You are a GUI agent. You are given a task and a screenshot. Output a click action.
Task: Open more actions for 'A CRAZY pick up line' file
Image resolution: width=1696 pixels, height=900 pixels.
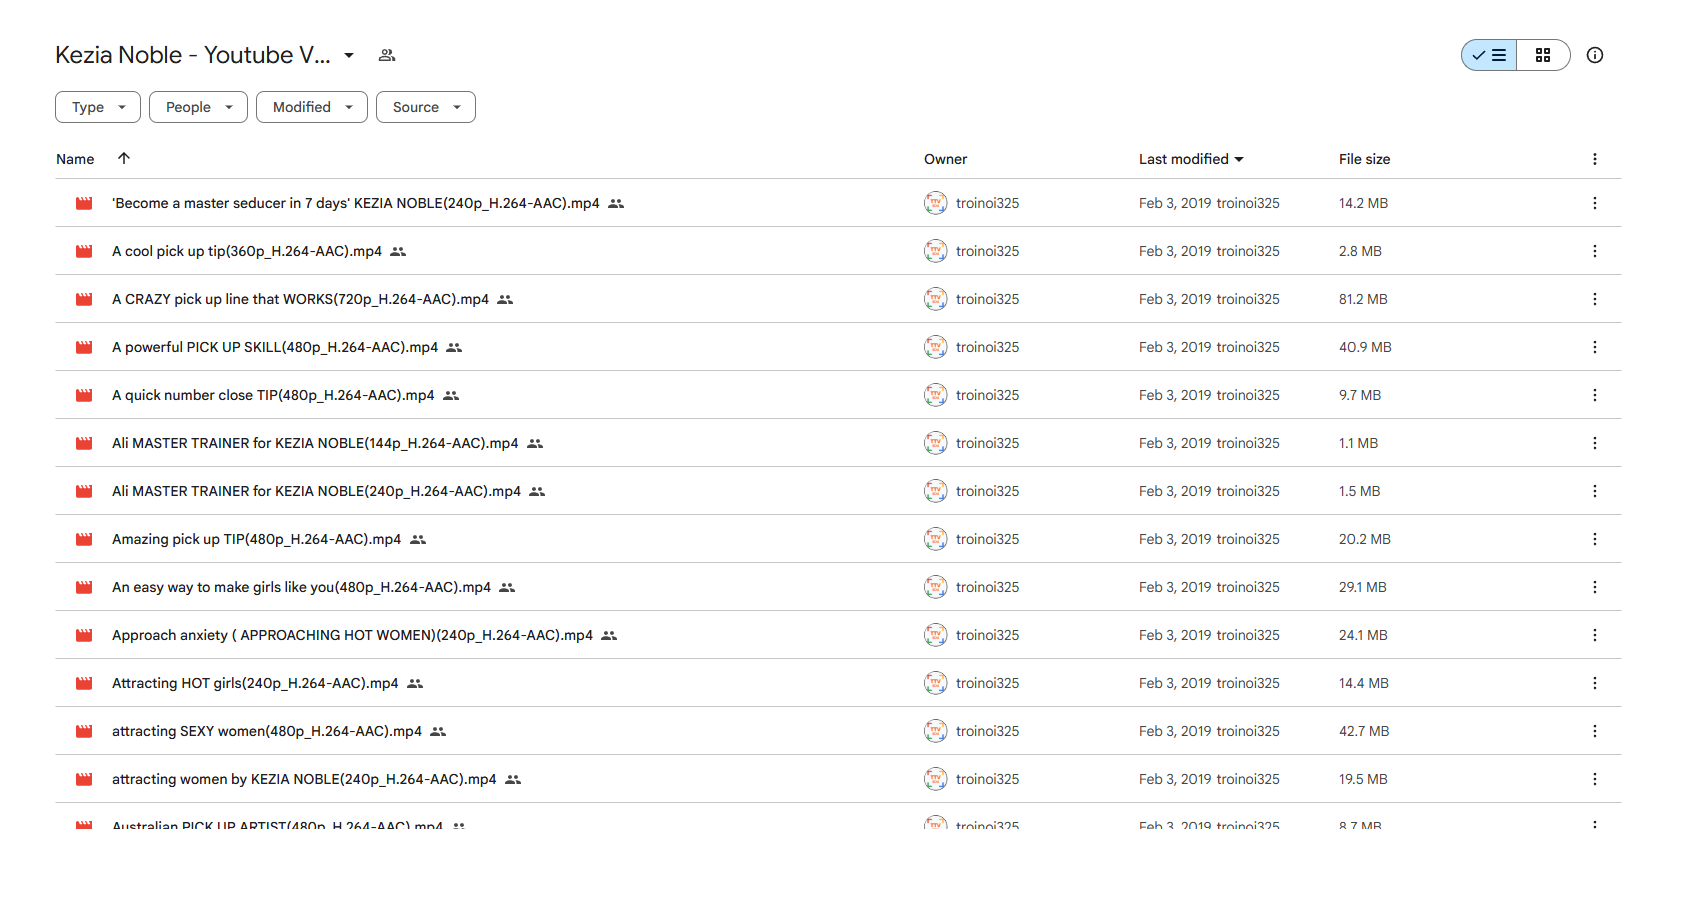coord(1595,299)
